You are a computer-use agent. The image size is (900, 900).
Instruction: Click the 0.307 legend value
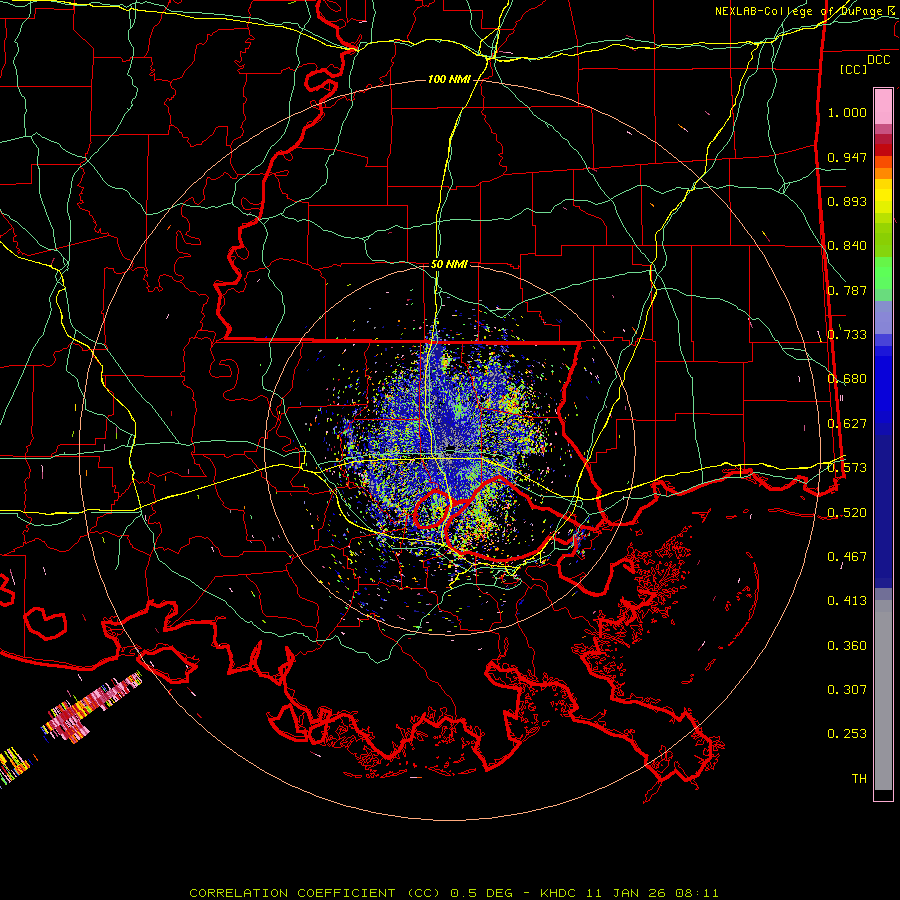(x=847, y=690)
